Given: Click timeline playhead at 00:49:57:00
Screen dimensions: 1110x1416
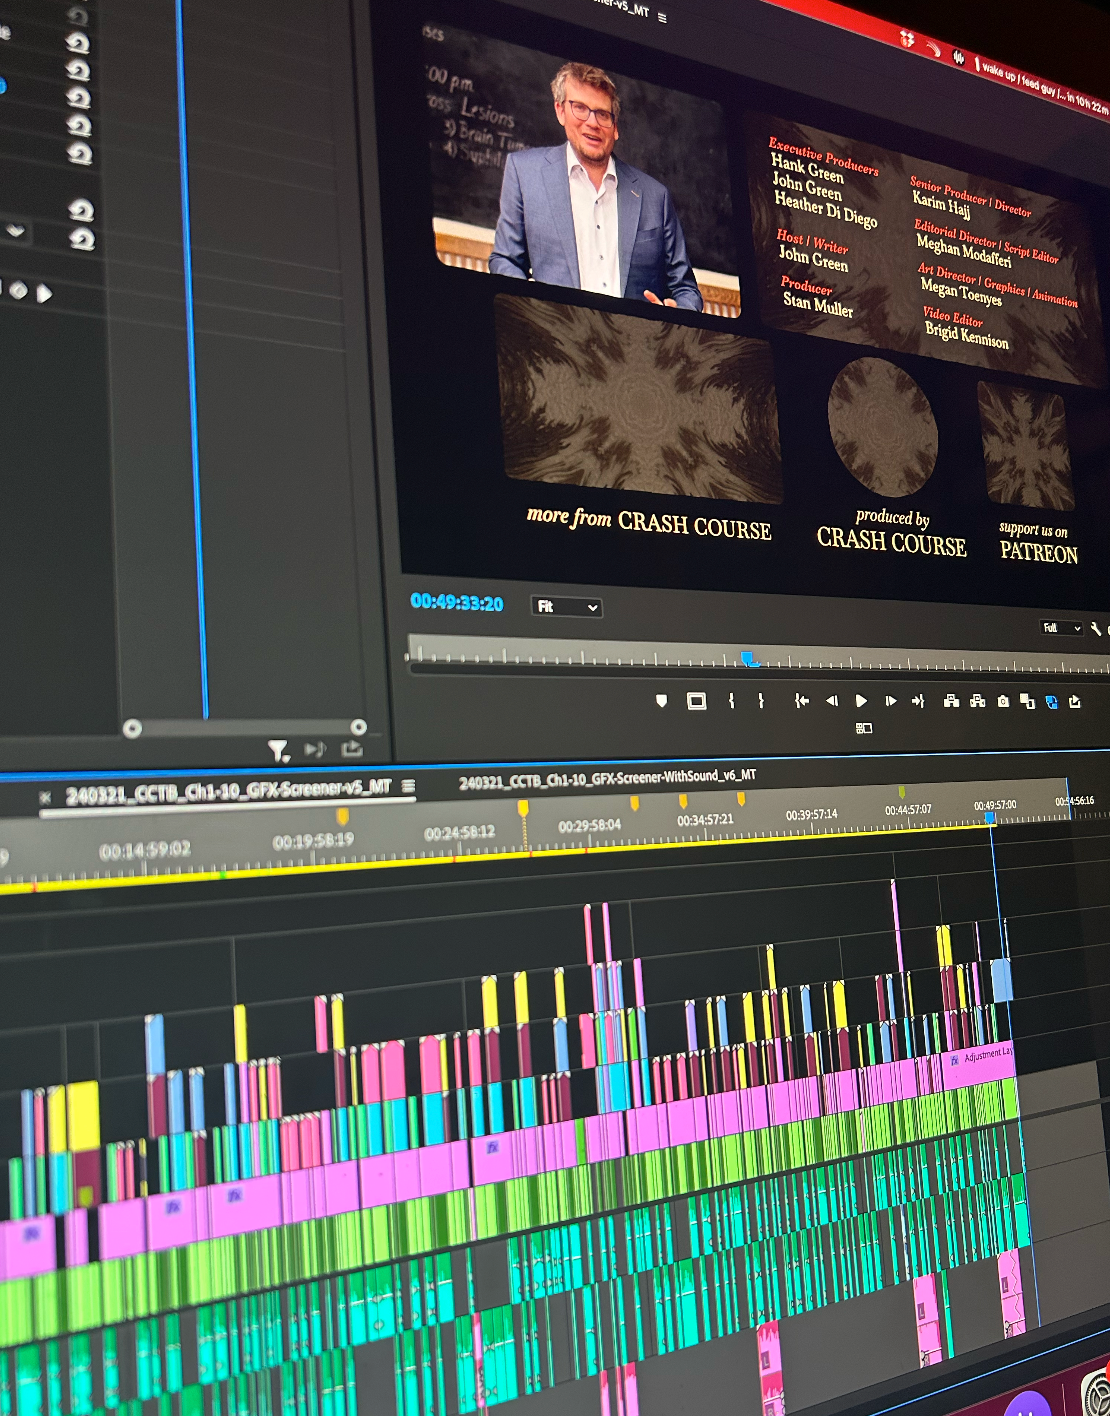Looking at the screenshot, I should [990, 817].
